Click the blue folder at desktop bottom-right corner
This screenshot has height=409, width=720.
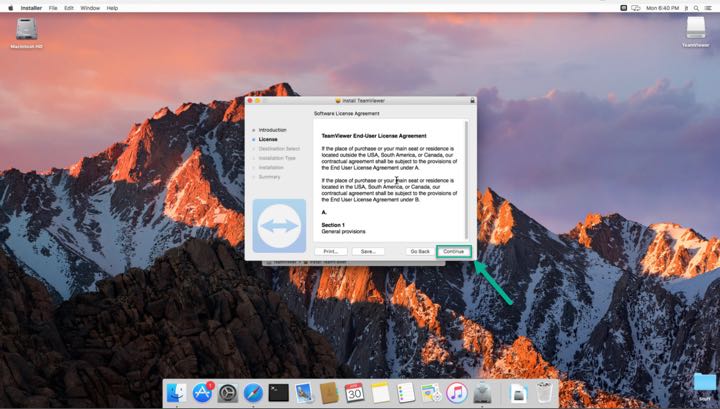point(704,383)
